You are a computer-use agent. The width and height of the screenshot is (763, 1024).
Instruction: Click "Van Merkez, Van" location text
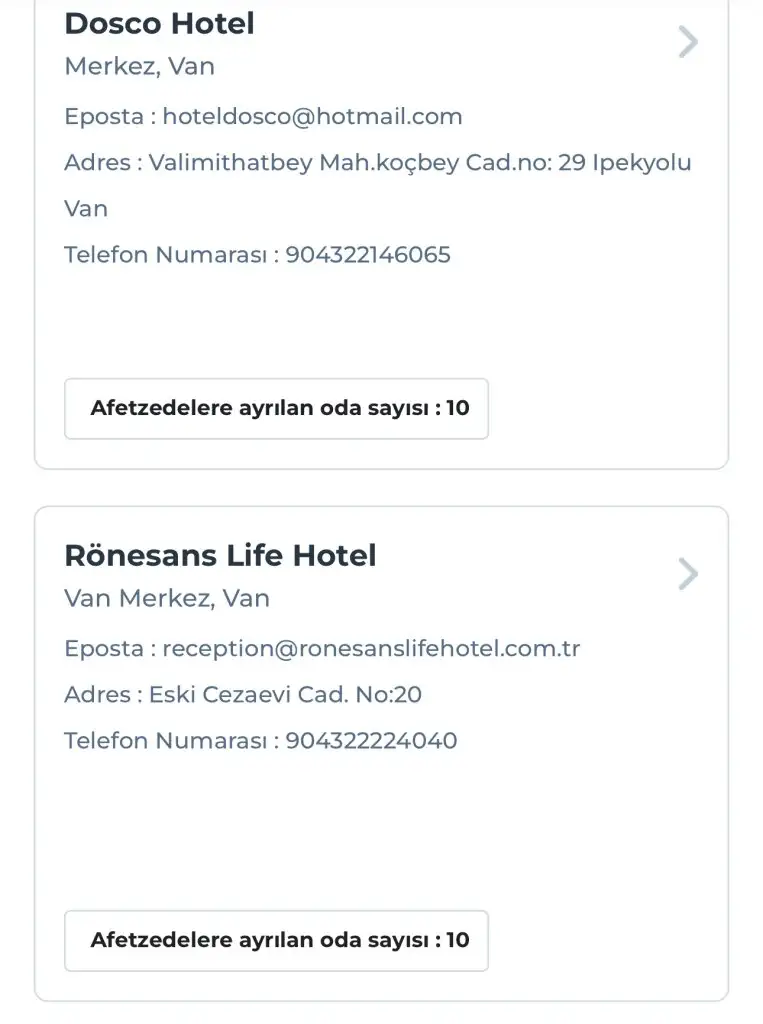coord(167,598)
